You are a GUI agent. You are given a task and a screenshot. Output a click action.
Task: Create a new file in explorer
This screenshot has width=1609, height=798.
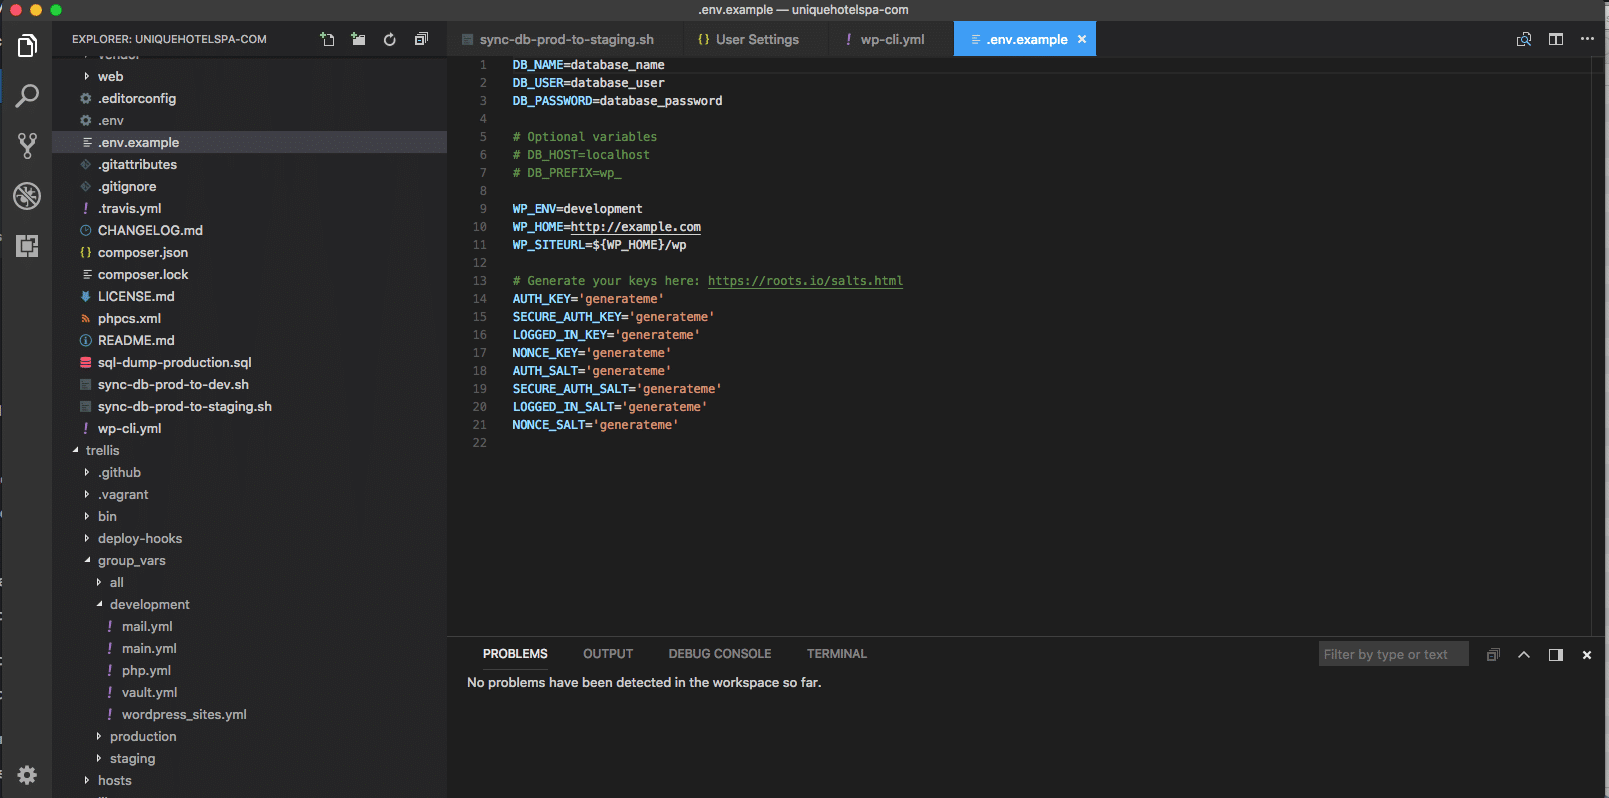(x=327, y=39)
